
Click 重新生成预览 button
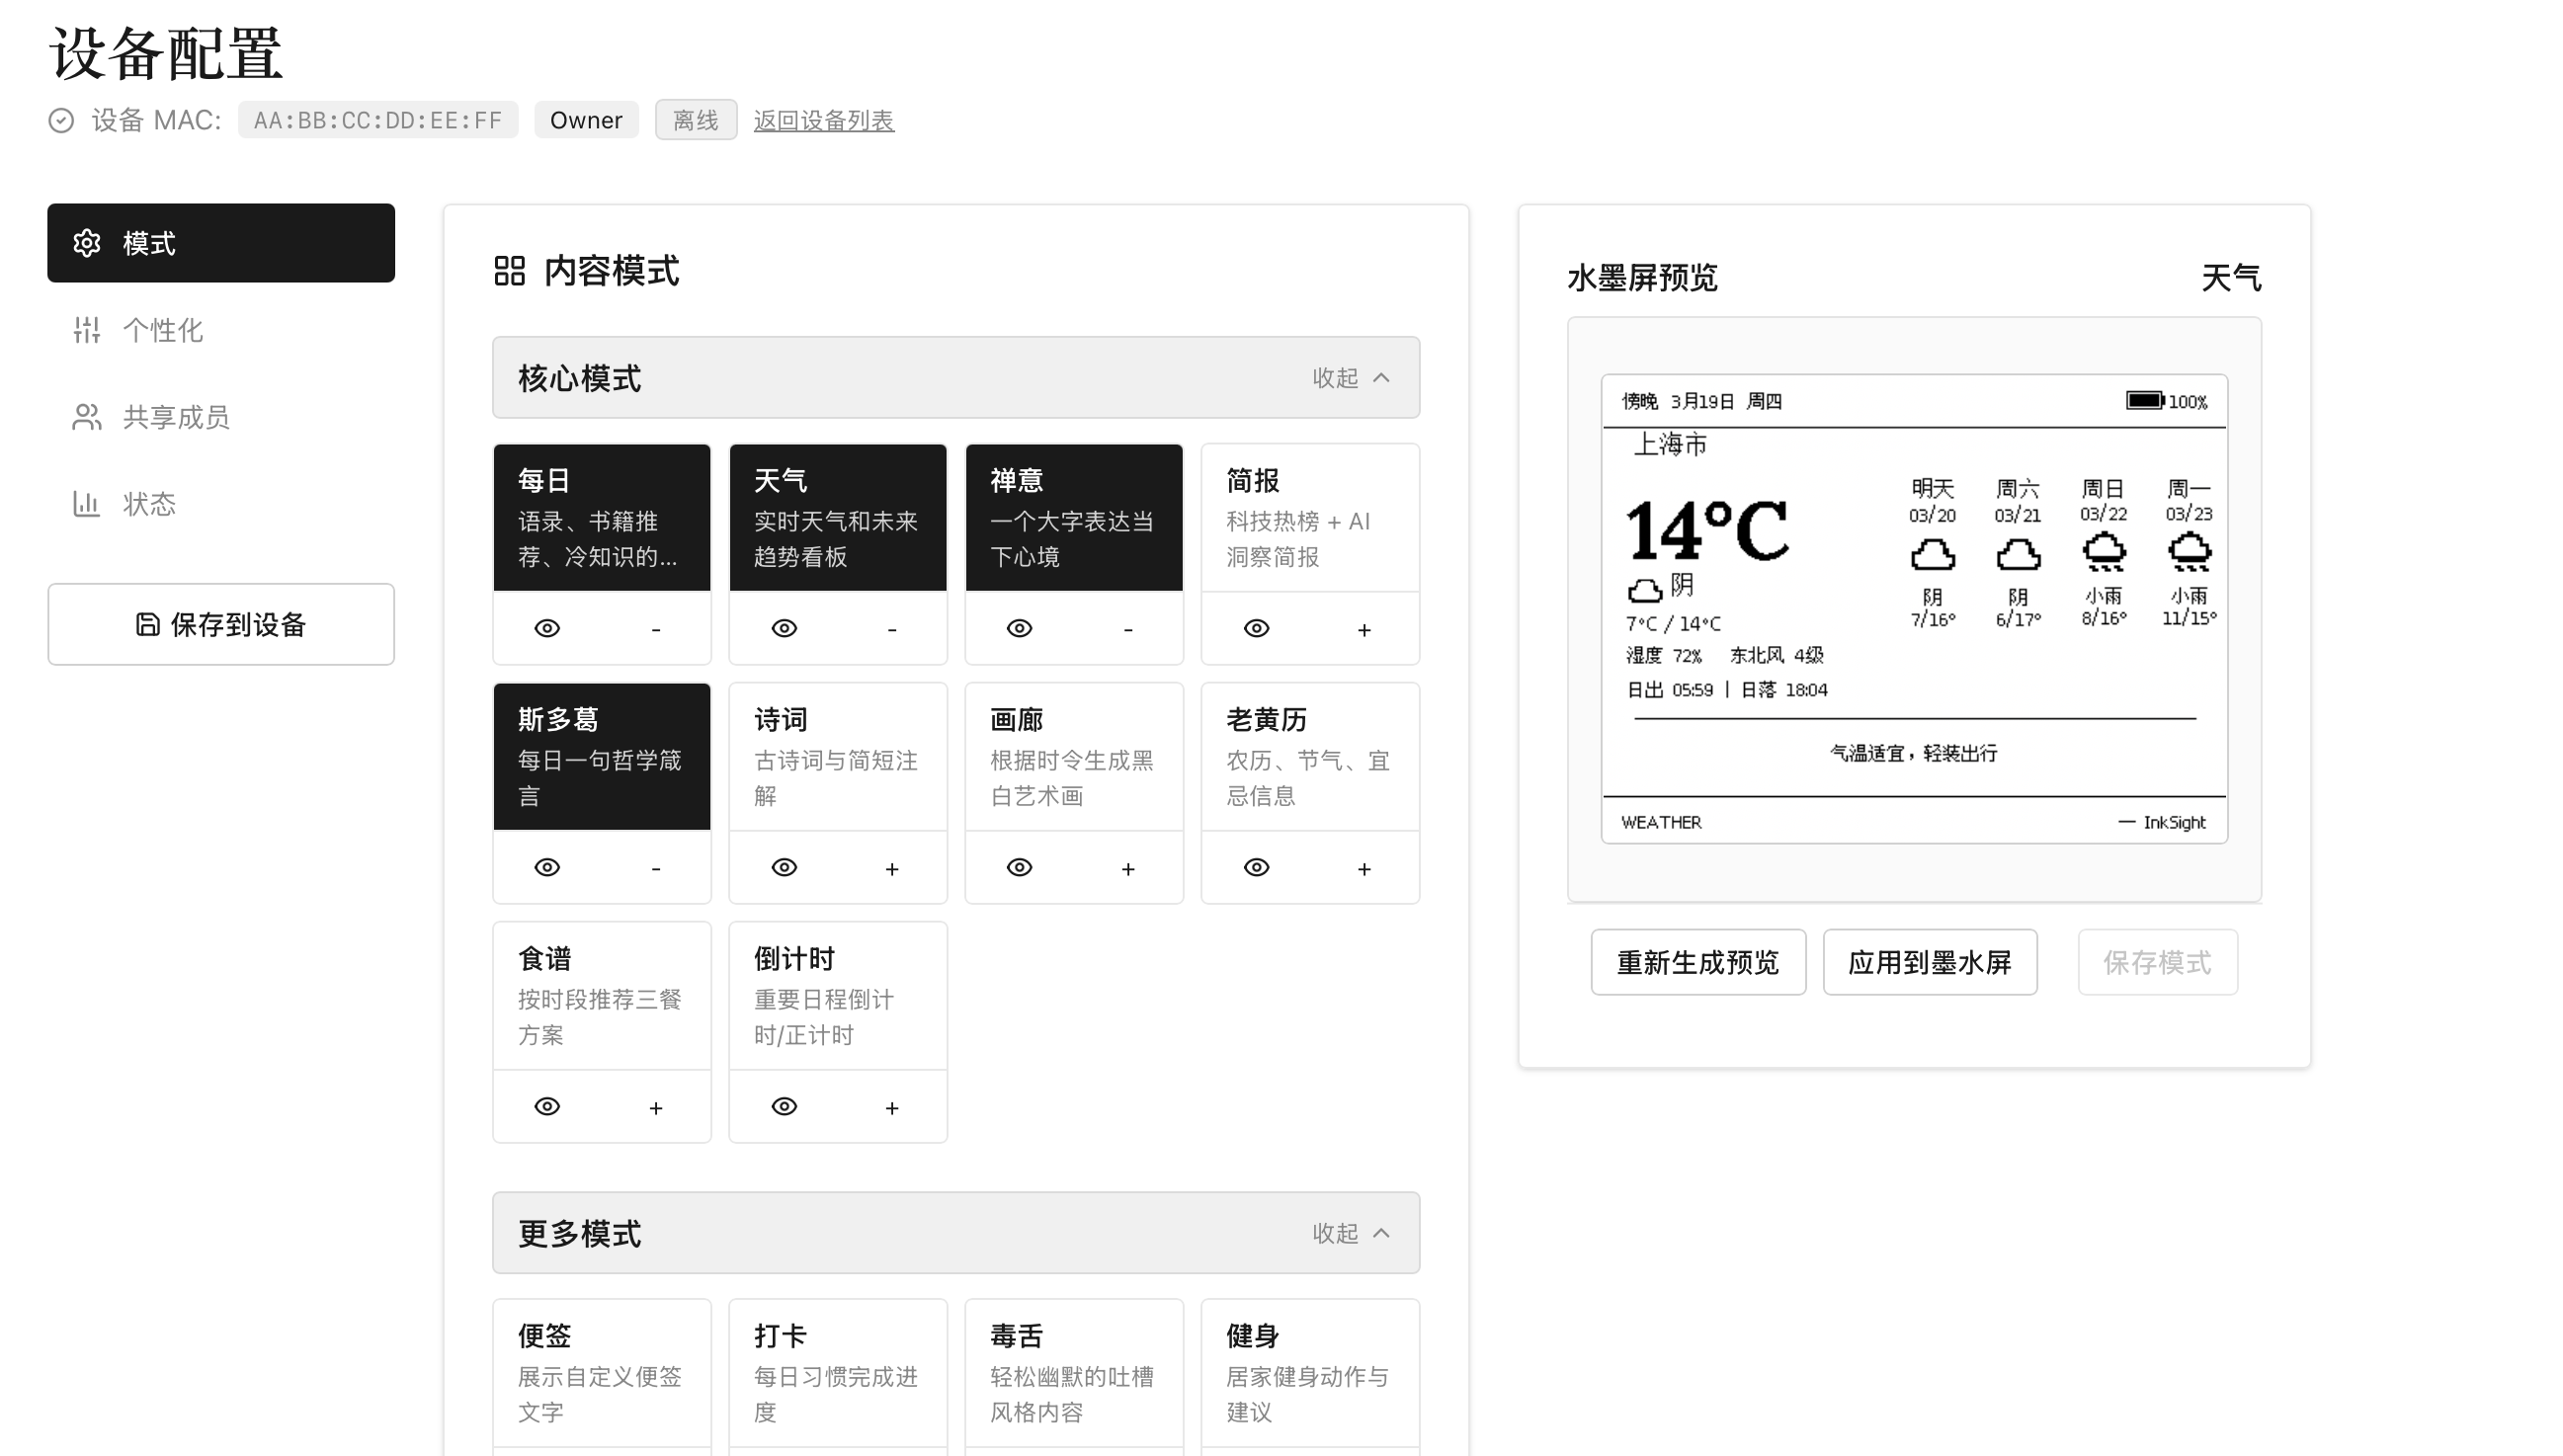point(1697,962)
